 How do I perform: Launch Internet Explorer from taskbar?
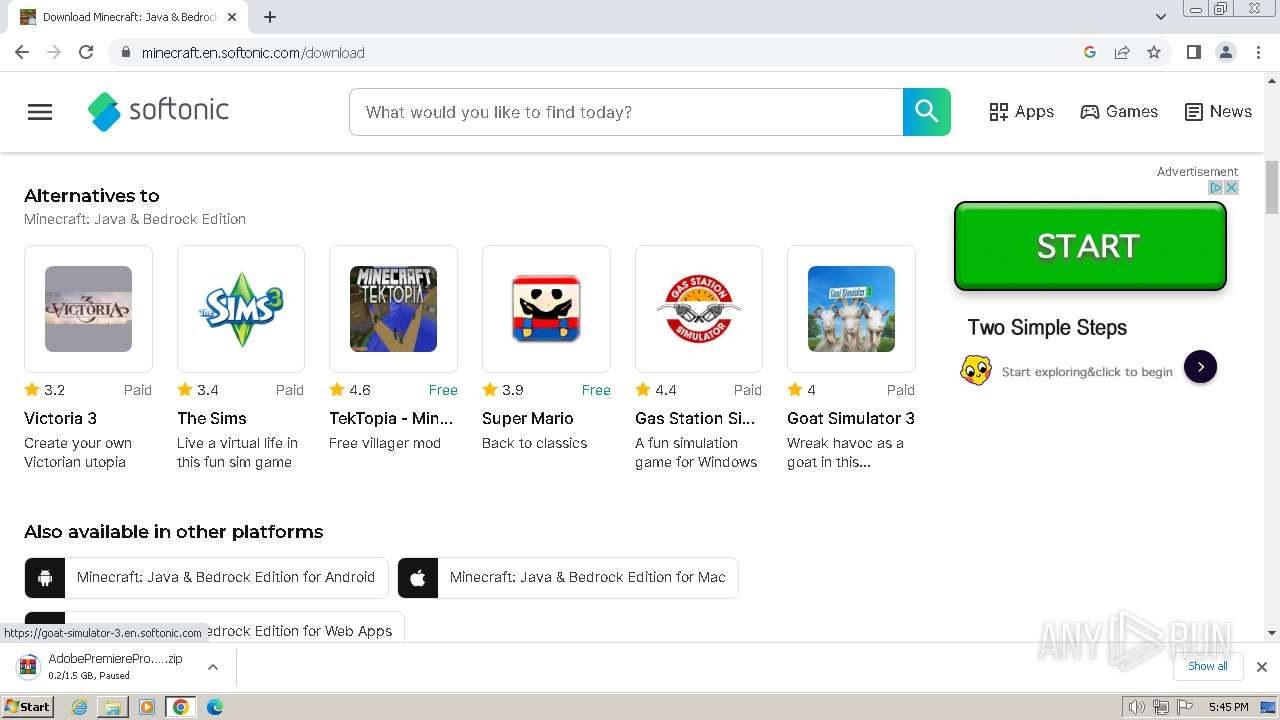80,707
